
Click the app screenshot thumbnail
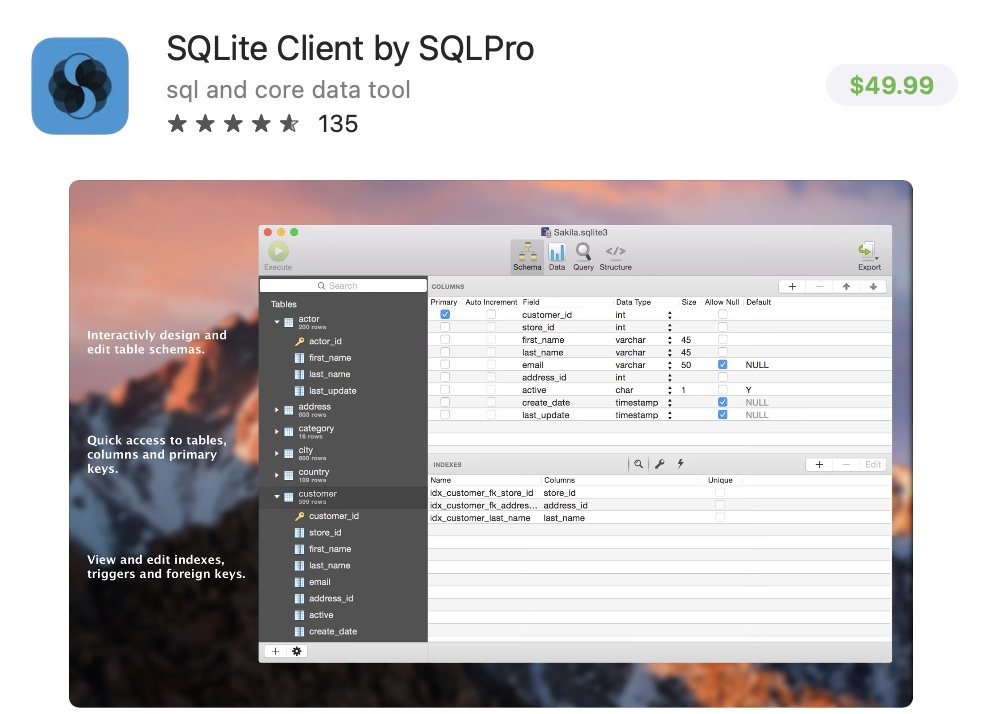coord(491,444)
